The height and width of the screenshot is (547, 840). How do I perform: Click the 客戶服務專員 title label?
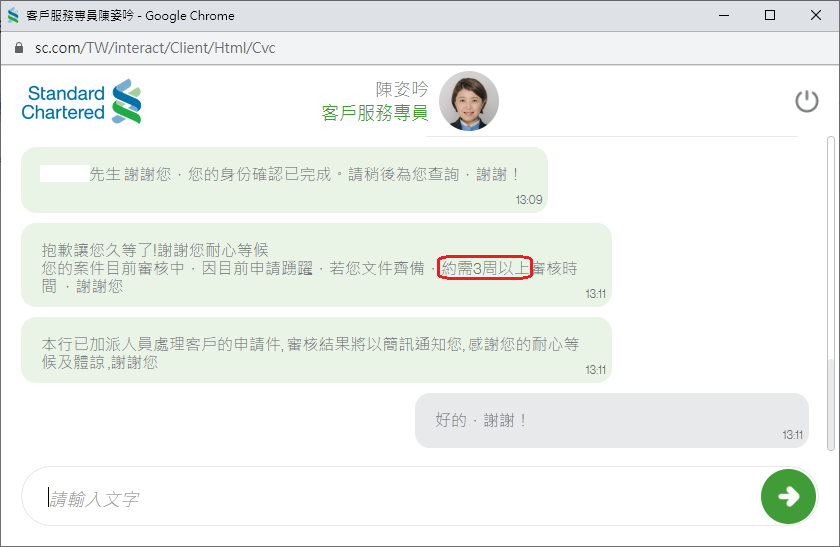point(374,113)
